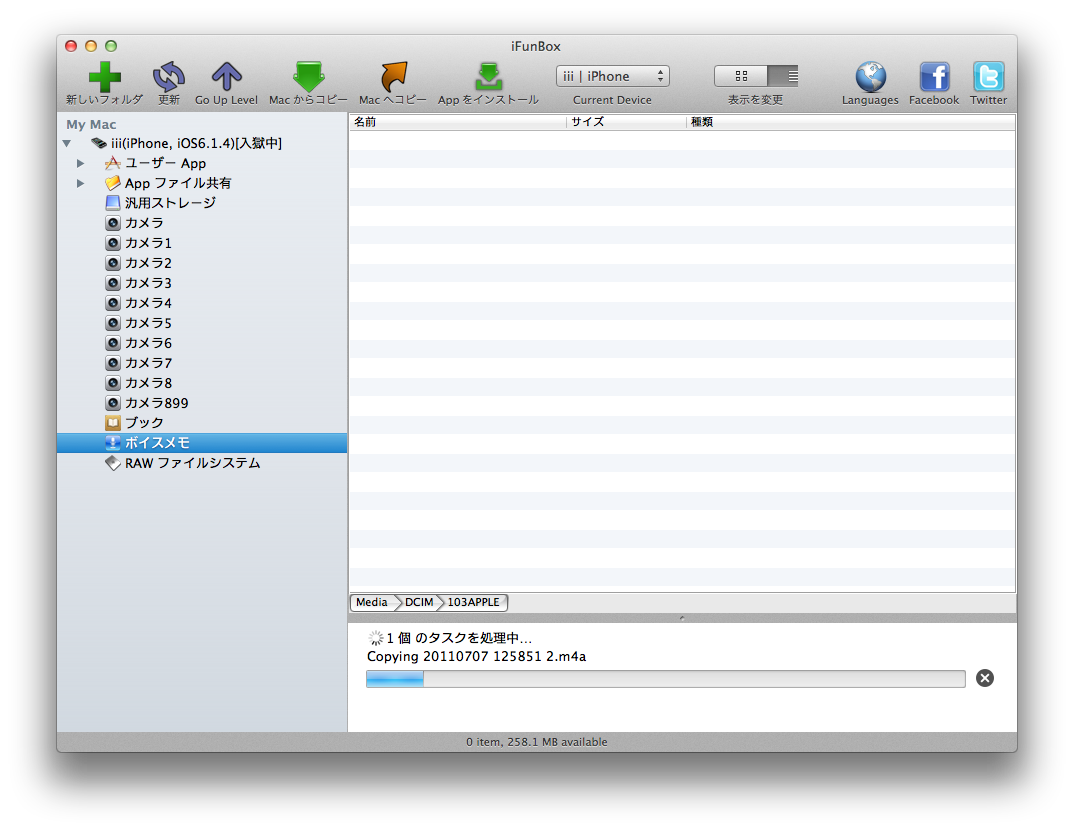Image resolution: width=1074 pixels, height=831 pixels.
Task: Expand the App ファイル共有 tree node
Action: click(81, 183)
